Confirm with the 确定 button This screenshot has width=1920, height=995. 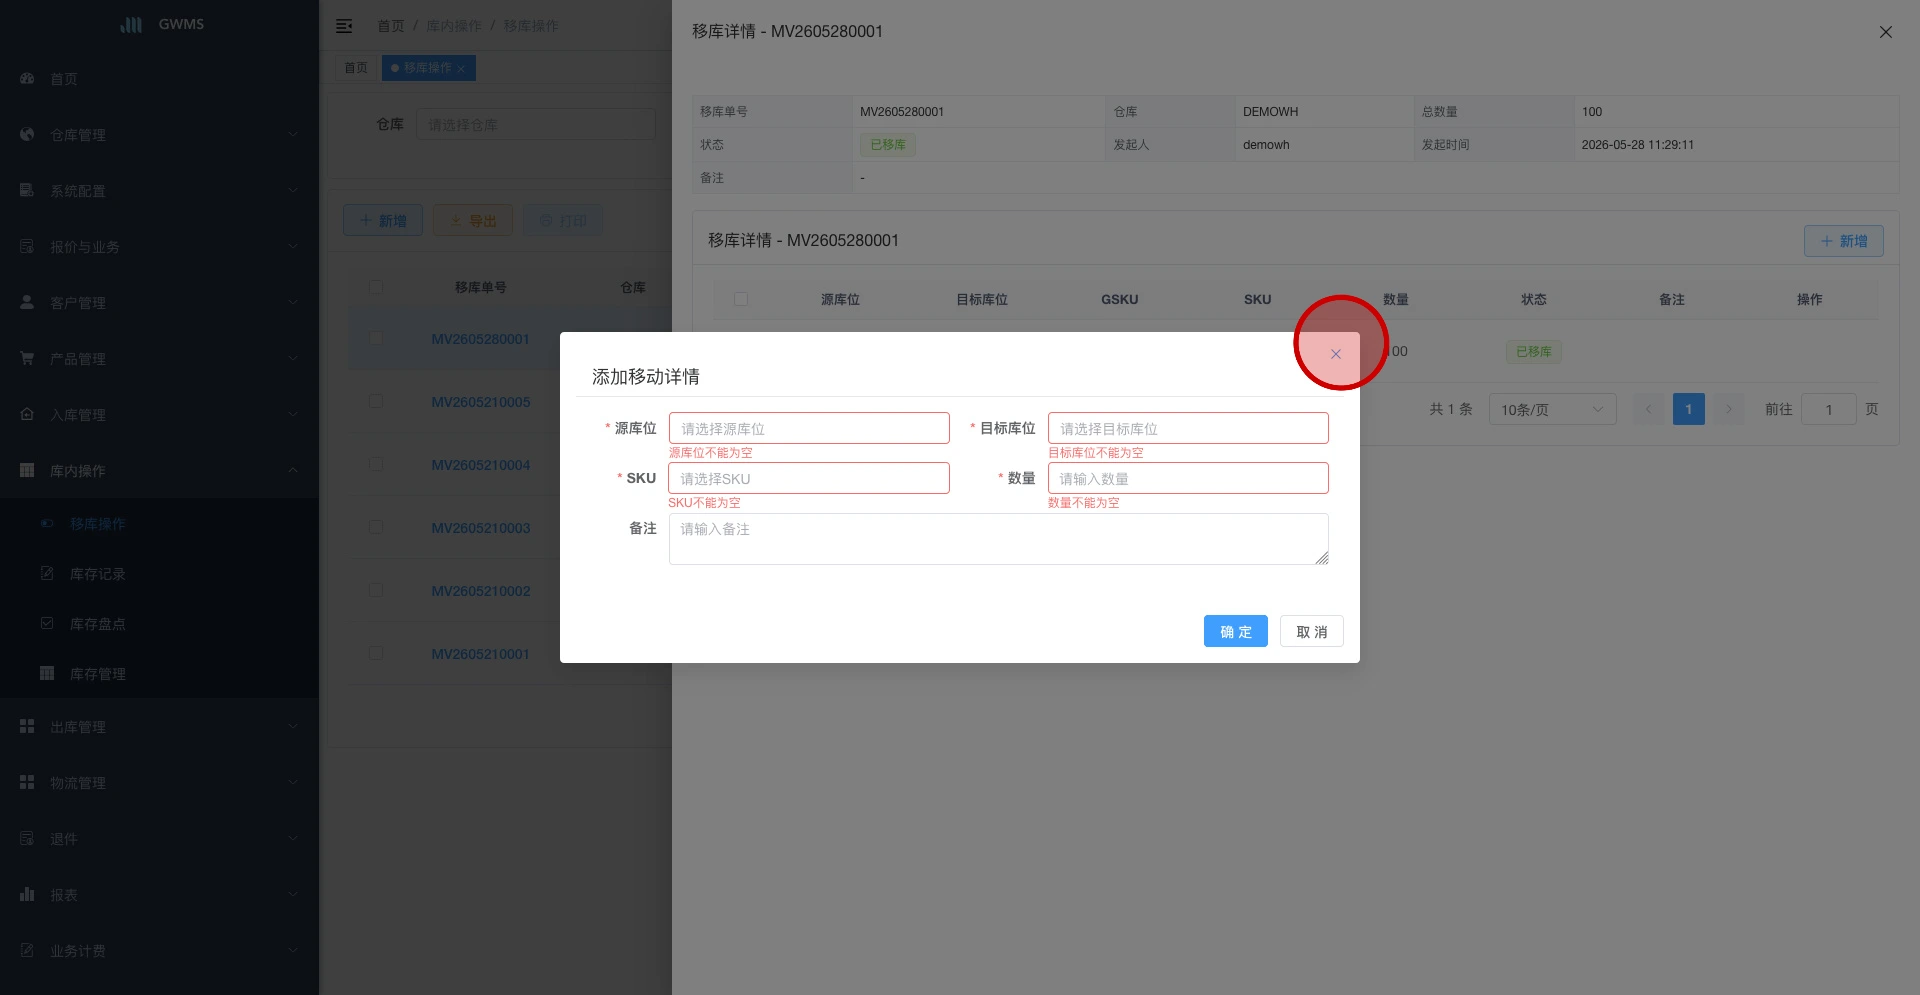1236,631
